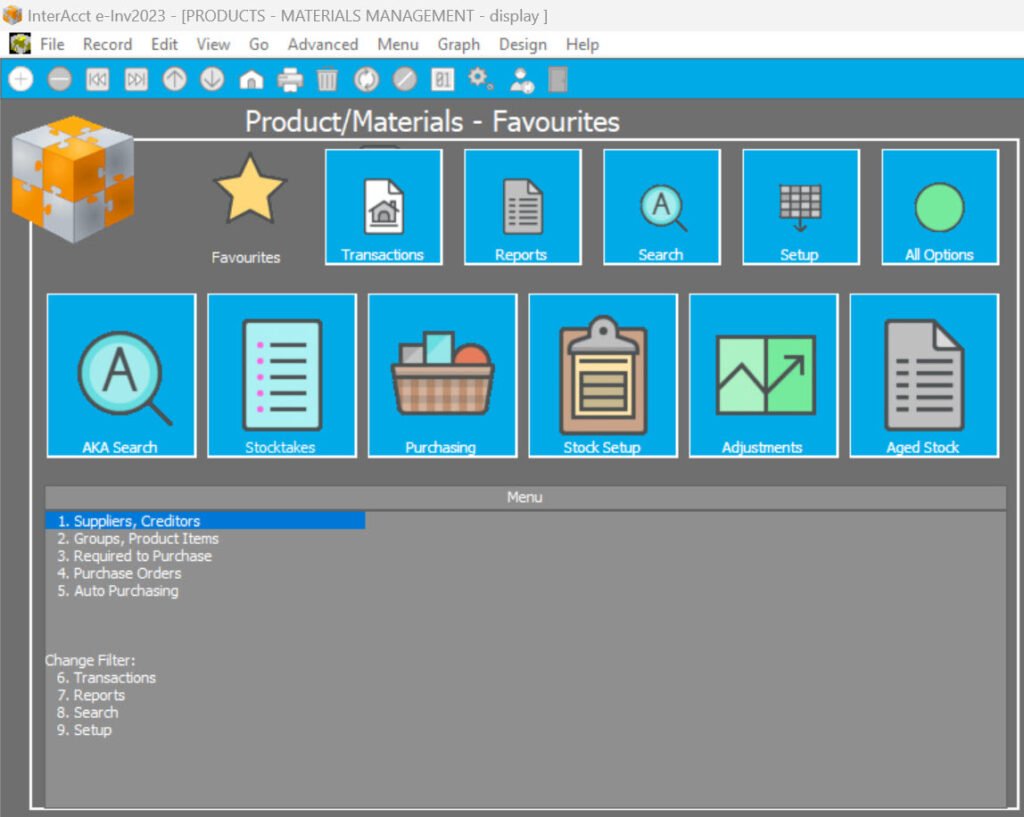Open the Aged Stock document tile
Viewport: 1024px width, 817px height.
coord(924,376)
